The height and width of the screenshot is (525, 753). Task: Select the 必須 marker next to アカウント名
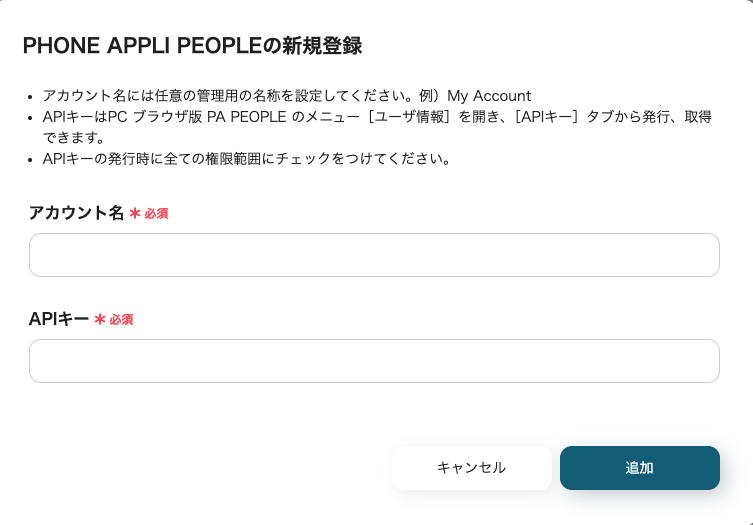tap(156, 214)
